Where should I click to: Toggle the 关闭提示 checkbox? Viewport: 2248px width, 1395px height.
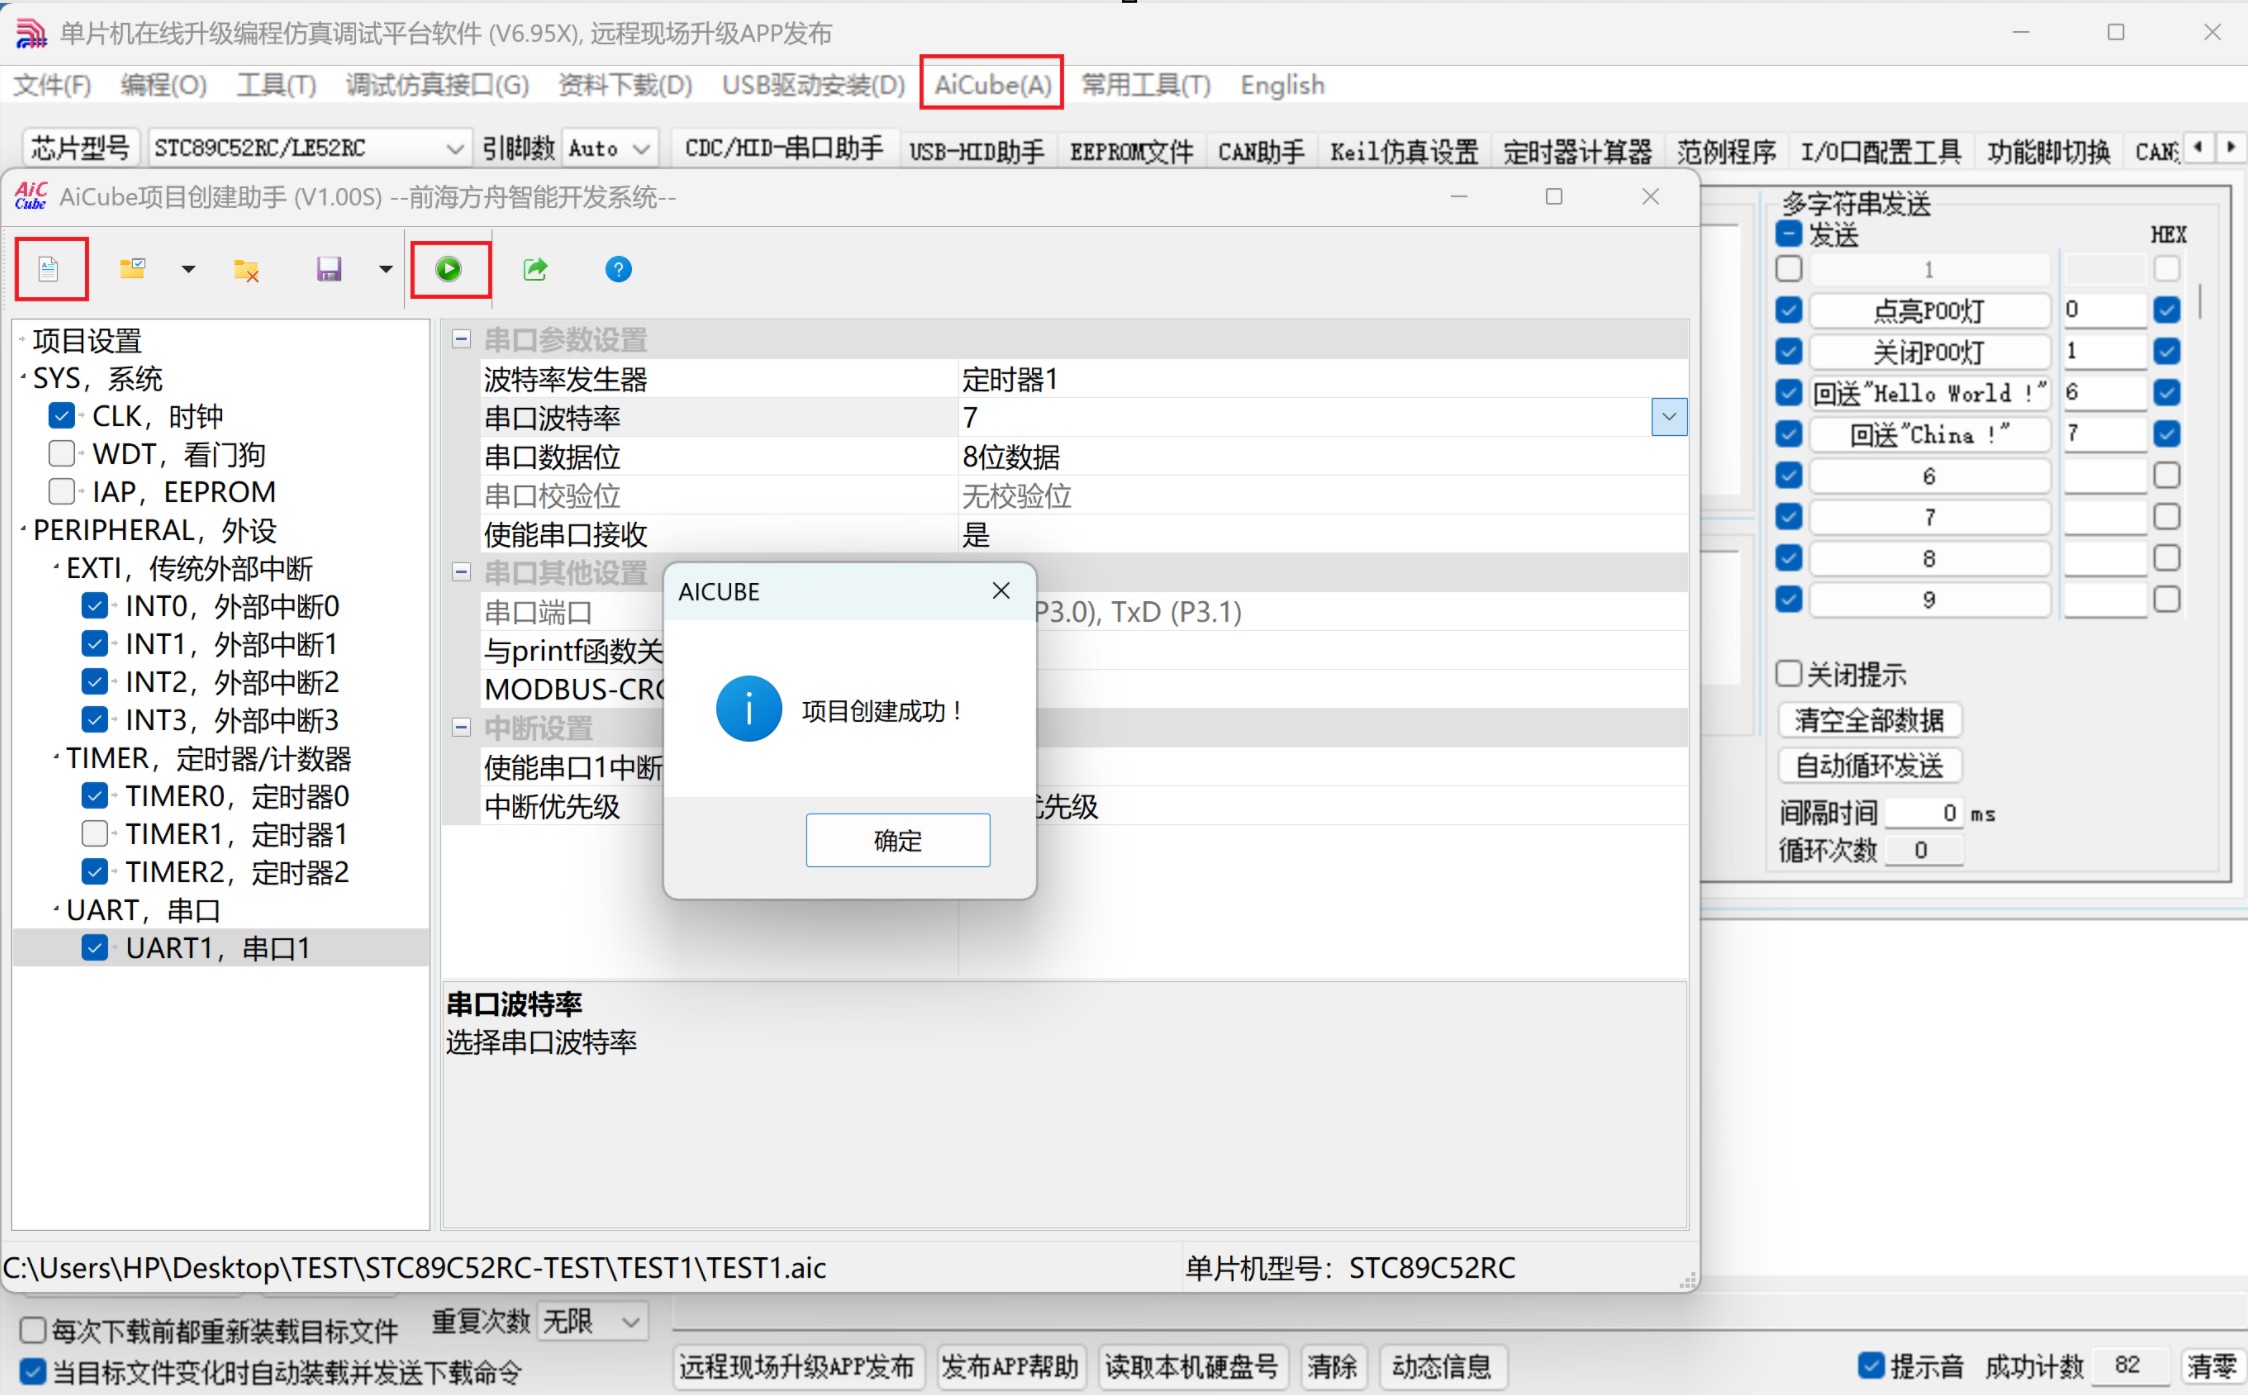(1789, 673)
